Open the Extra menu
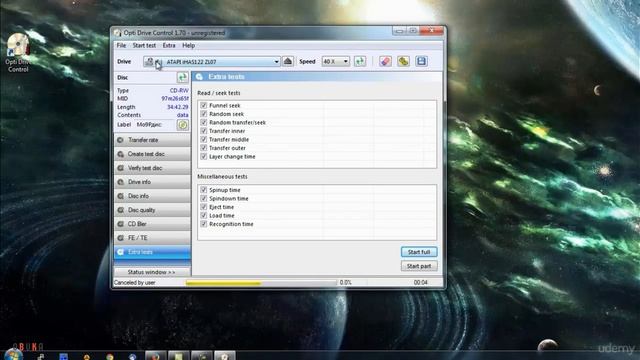Screen dimensions: 640x360 point(169,45)
